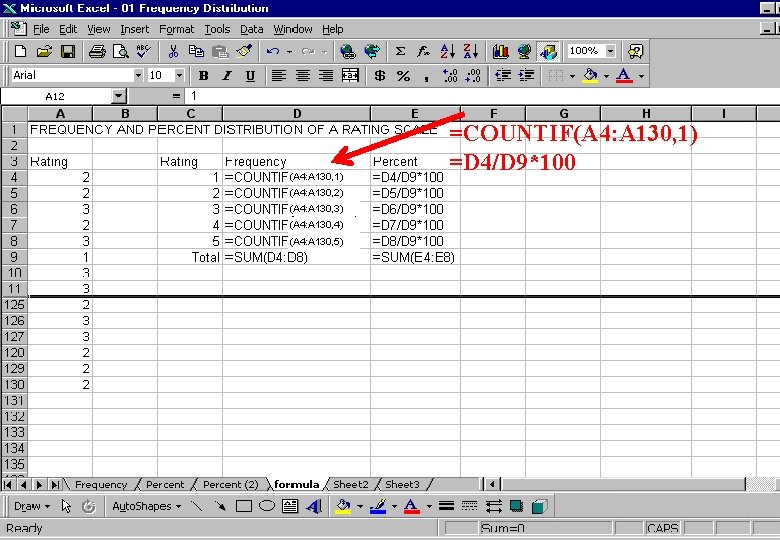The width and height of the screenshot is (780, 540).
Task: Run Spelling check ABC icon
Action: (x=143, y=51)
